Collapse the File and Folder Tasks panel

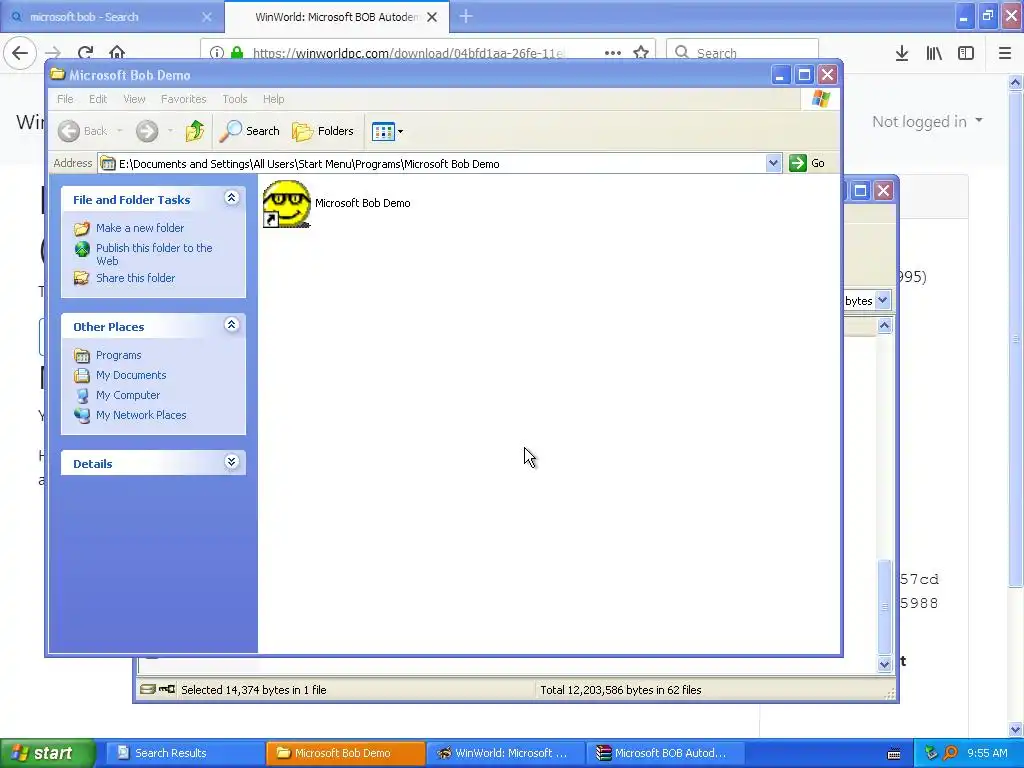pos(231,198)
